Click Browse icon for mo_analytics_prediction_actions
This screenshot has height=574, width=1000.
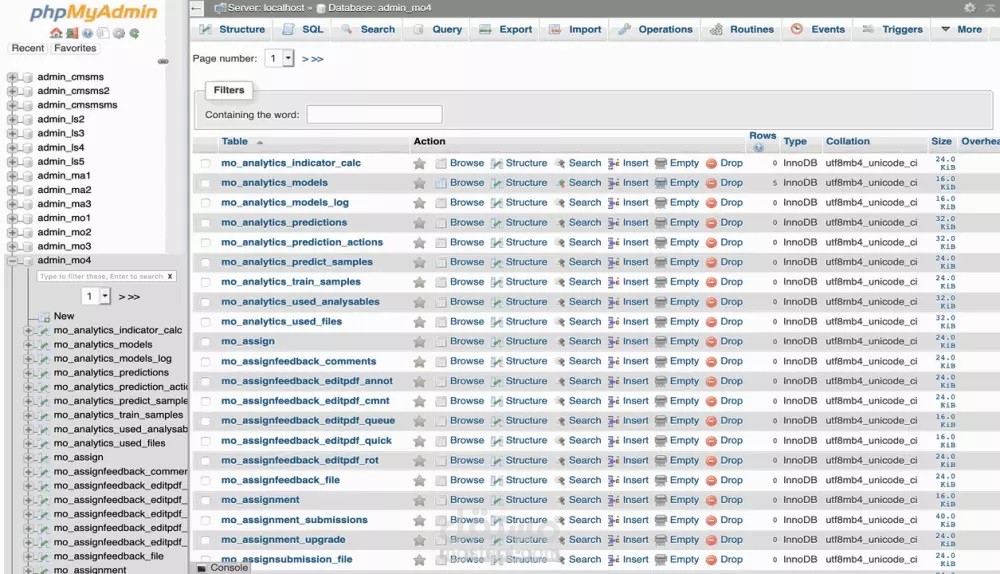tap(441, 242)
